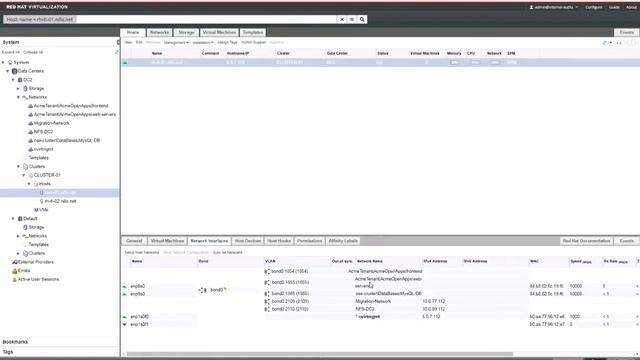
Task: Click the AcmeTenant frontend network icon
Action: coord(31,106)
